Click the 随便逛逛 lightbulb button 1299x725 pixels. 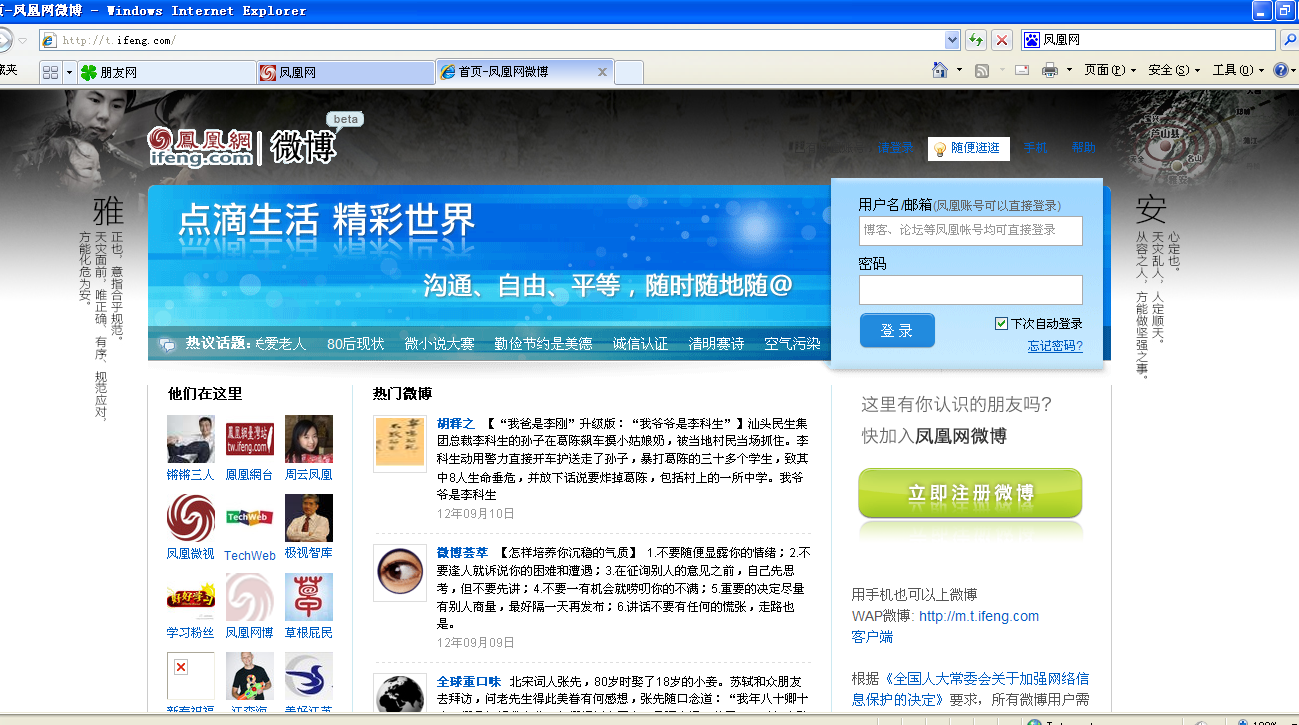tap(968, 148)
